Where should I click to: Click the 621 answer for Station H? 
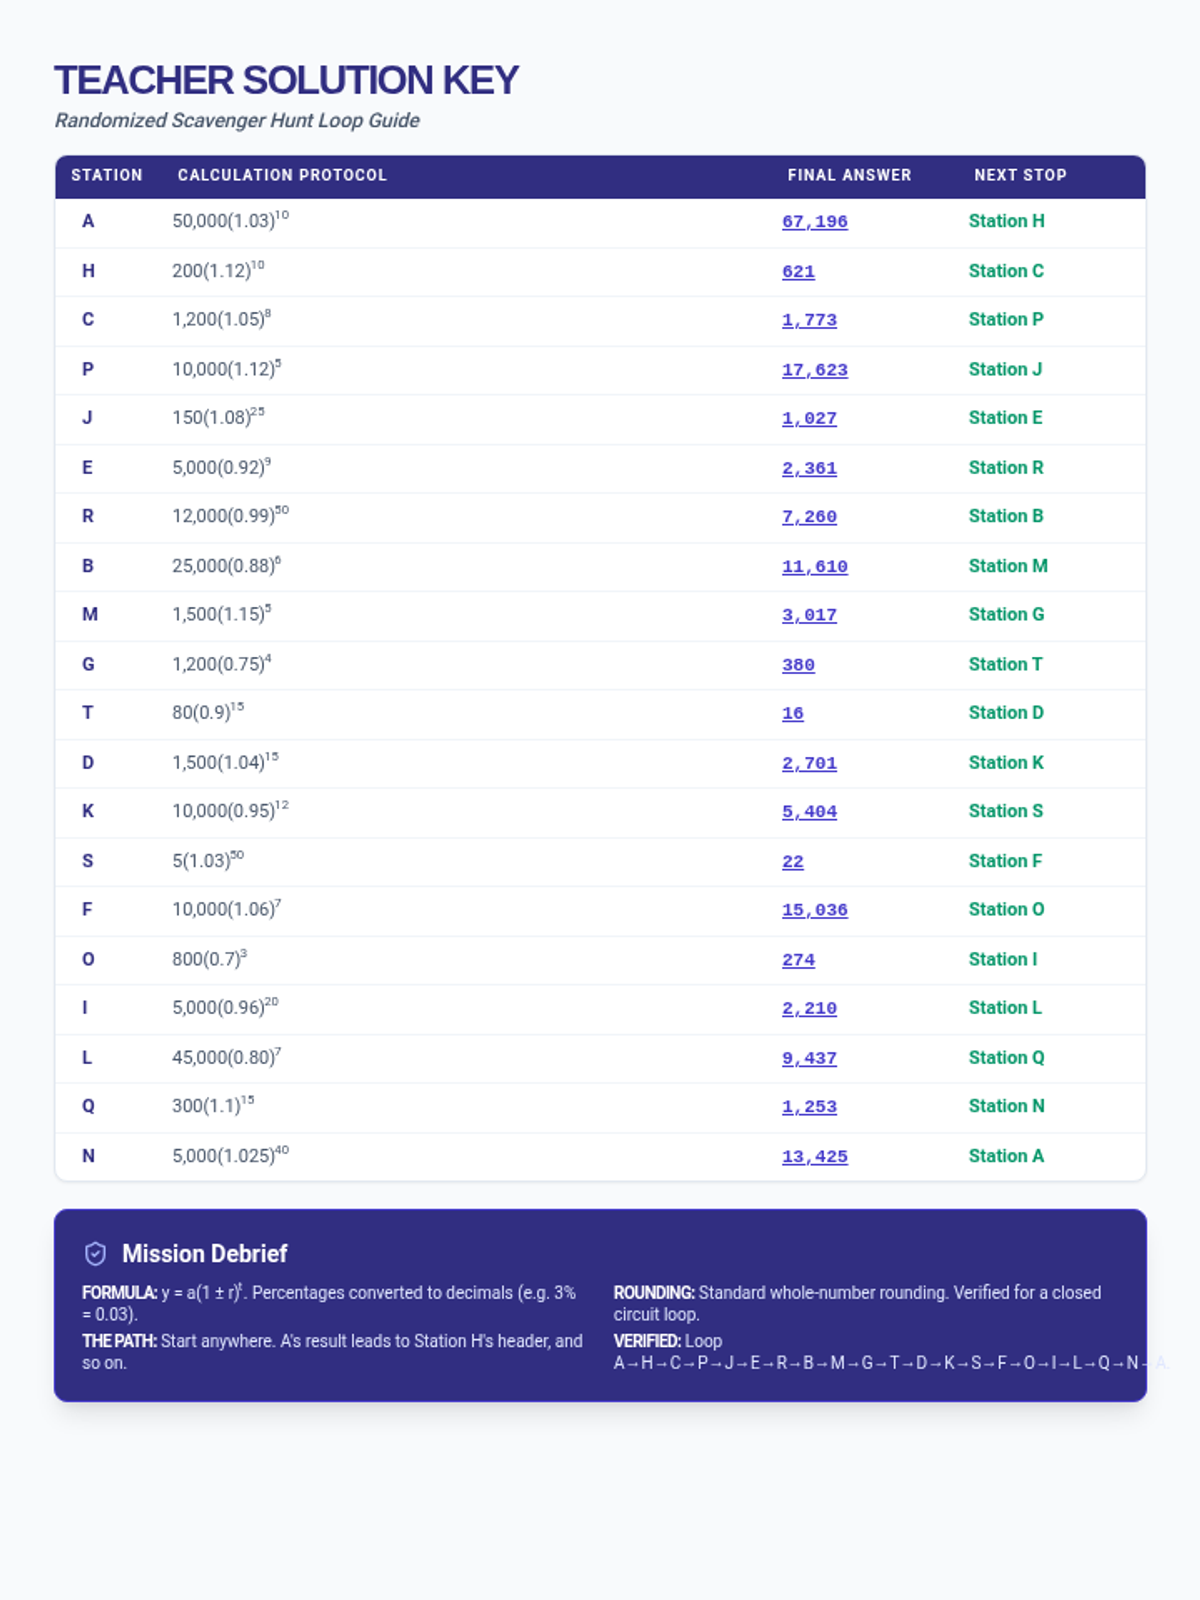point(798,272)
